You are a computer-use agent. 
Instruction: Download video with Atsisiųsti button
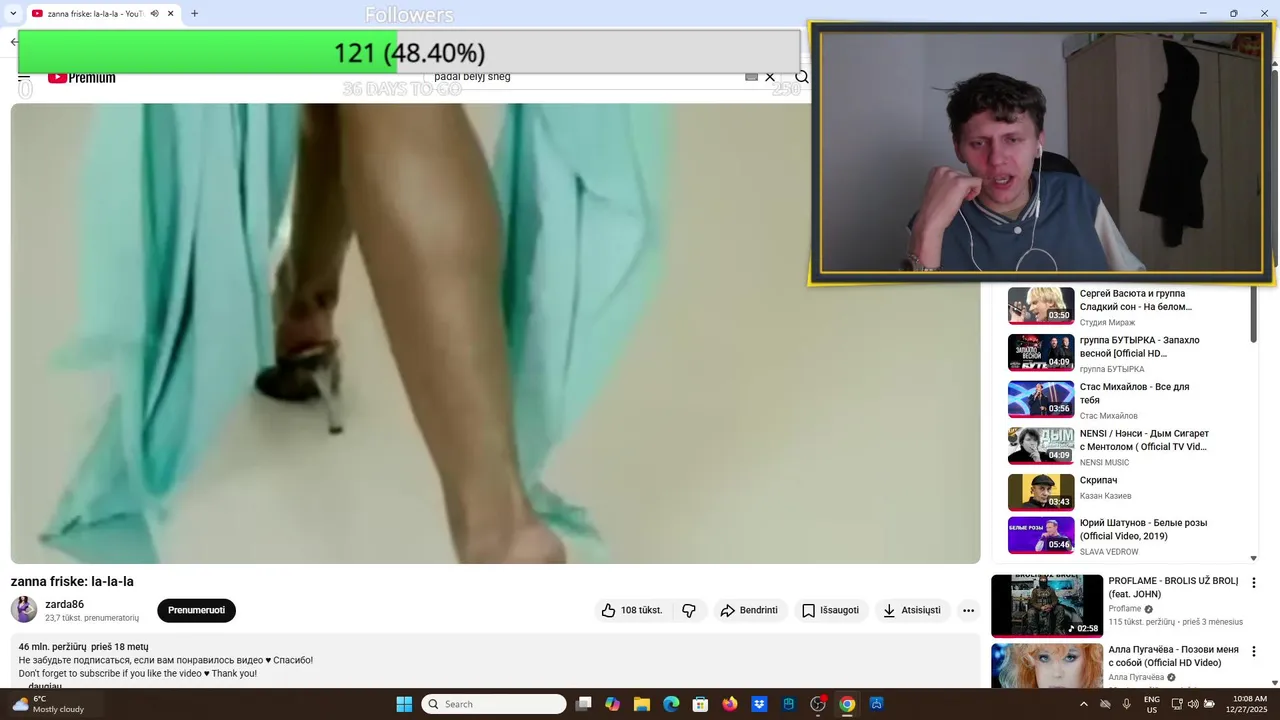pos(911,610)
